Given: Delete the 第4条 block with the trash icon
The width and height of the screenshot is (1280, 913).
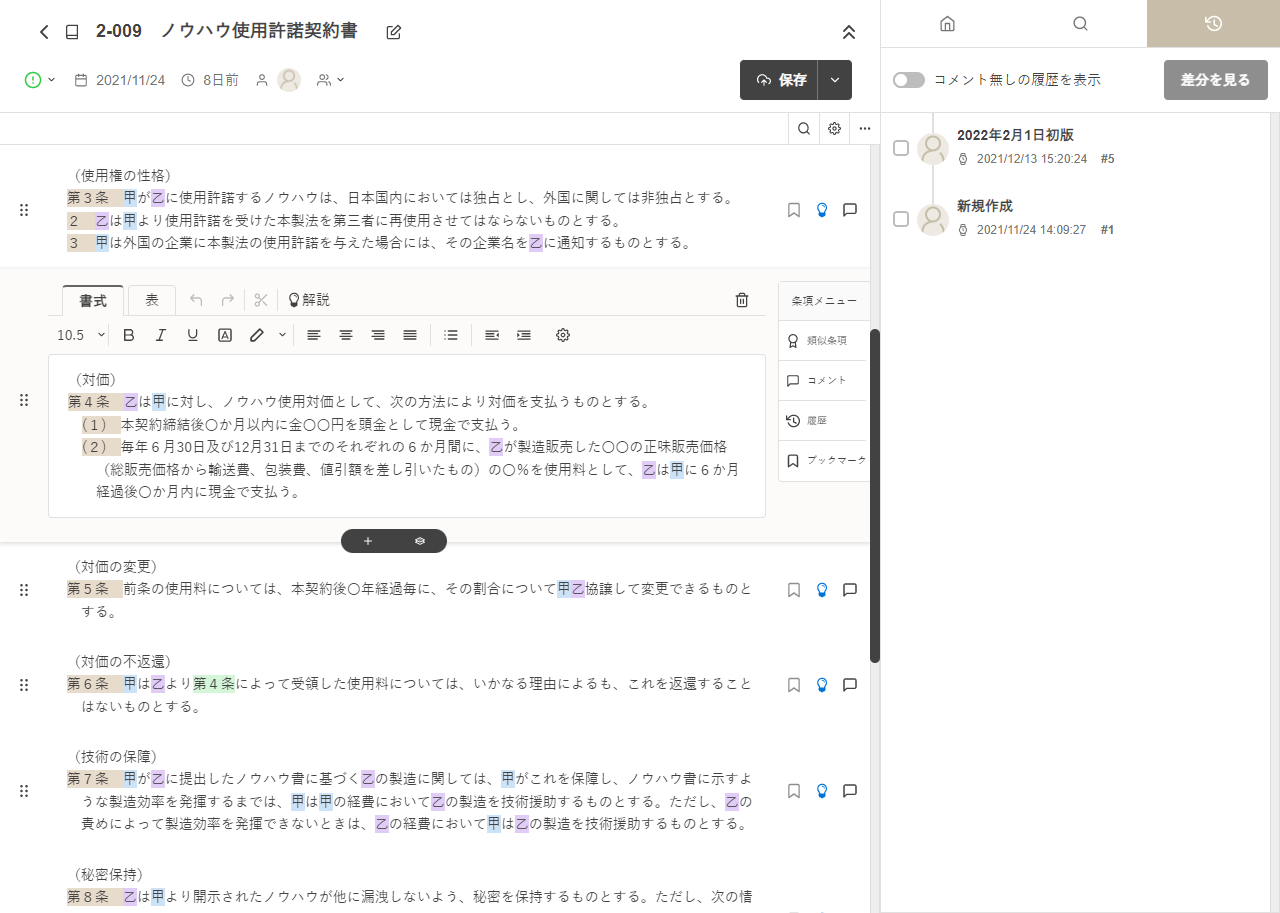Looking at the screenshot, I should point(741,299).
